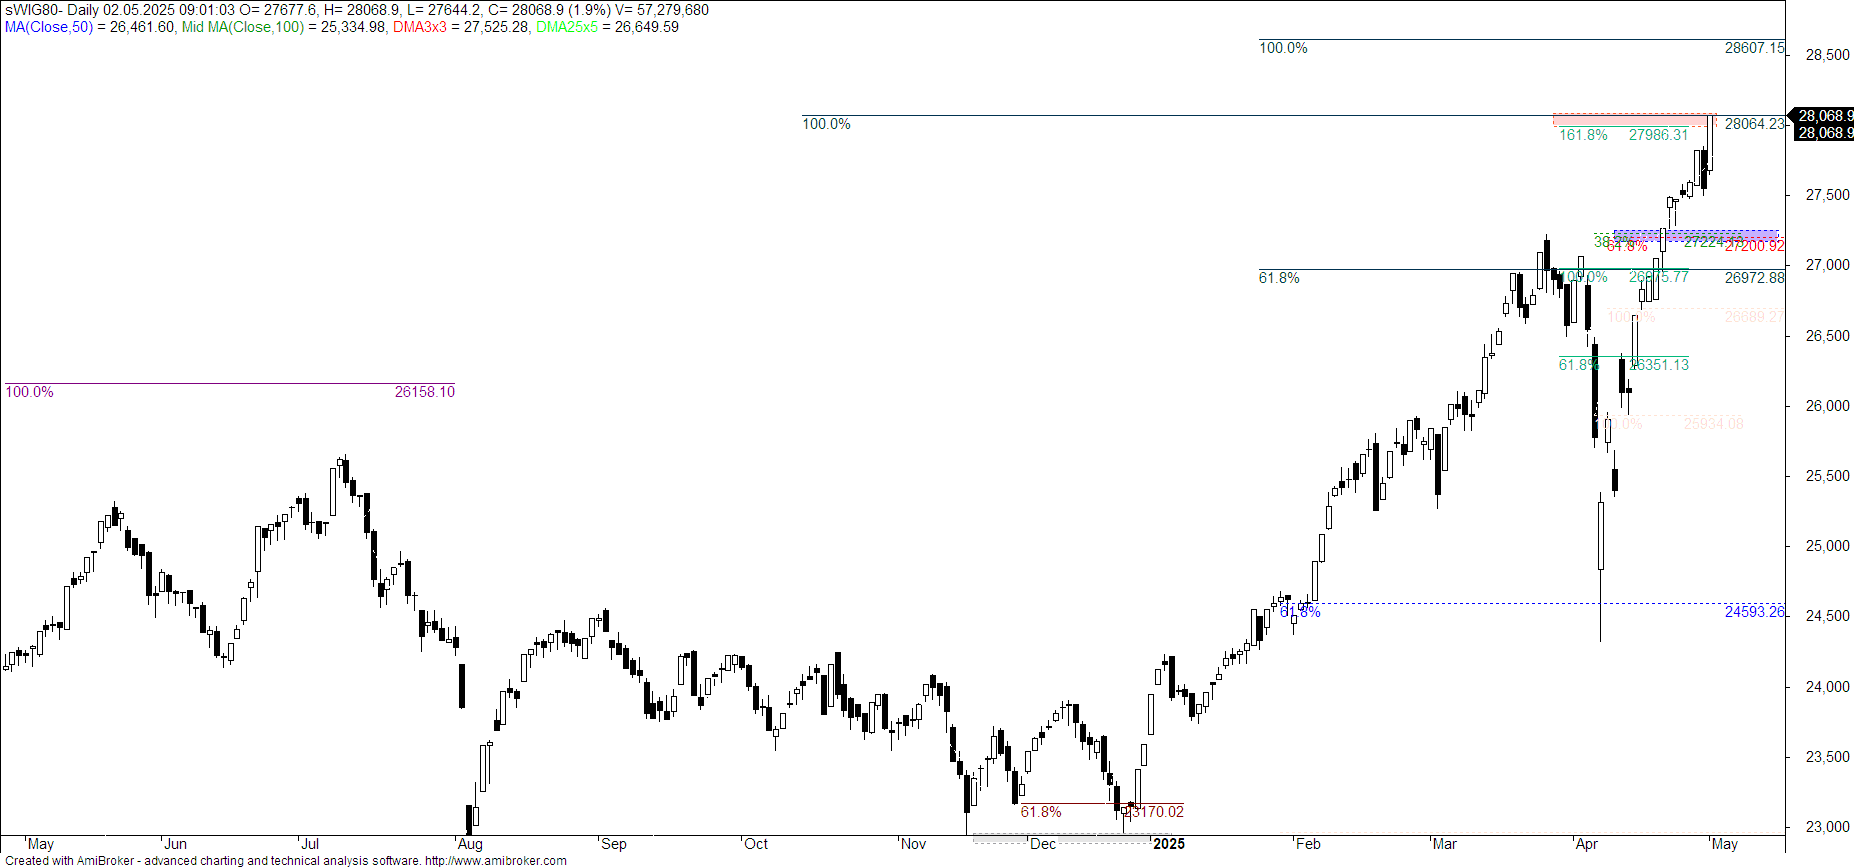Select the 28064.23 price level label
The width and height of the screenshot is (1854, 868).
point(1753,124)
